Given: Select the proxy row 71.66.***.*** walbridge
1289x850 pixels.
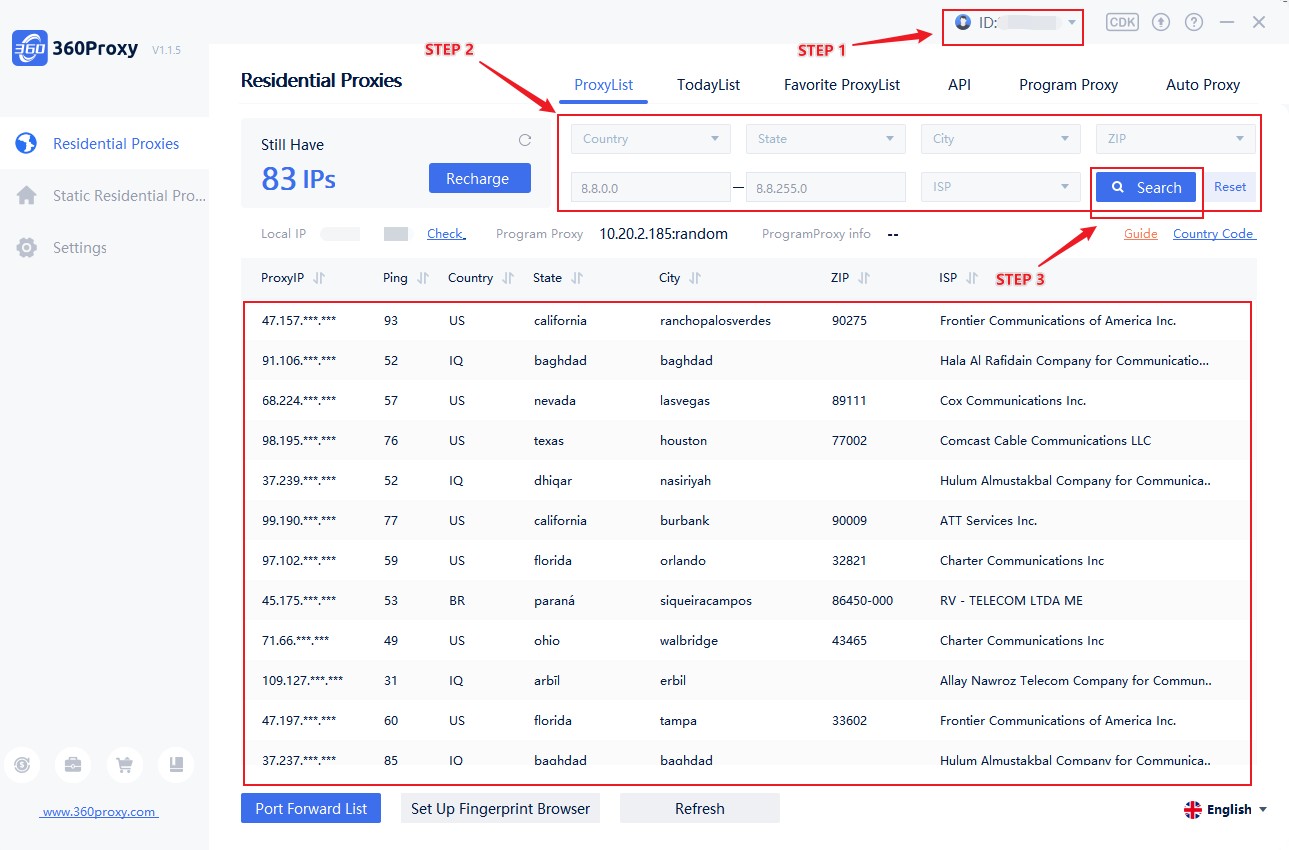Looking at the screenshot, I should pos(747,641).
